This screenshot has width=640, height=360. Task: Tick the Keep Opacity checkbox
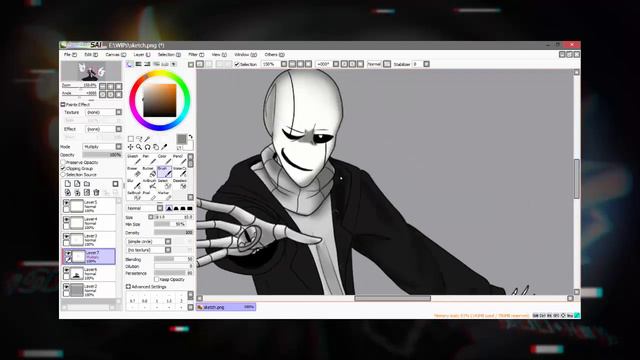pyautogui.click(x=157, y=280)
